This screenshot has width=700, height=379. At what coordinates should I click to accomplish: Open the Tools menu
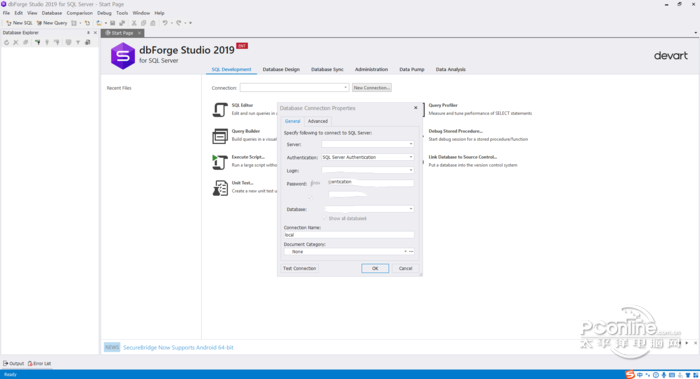[122, 13]
